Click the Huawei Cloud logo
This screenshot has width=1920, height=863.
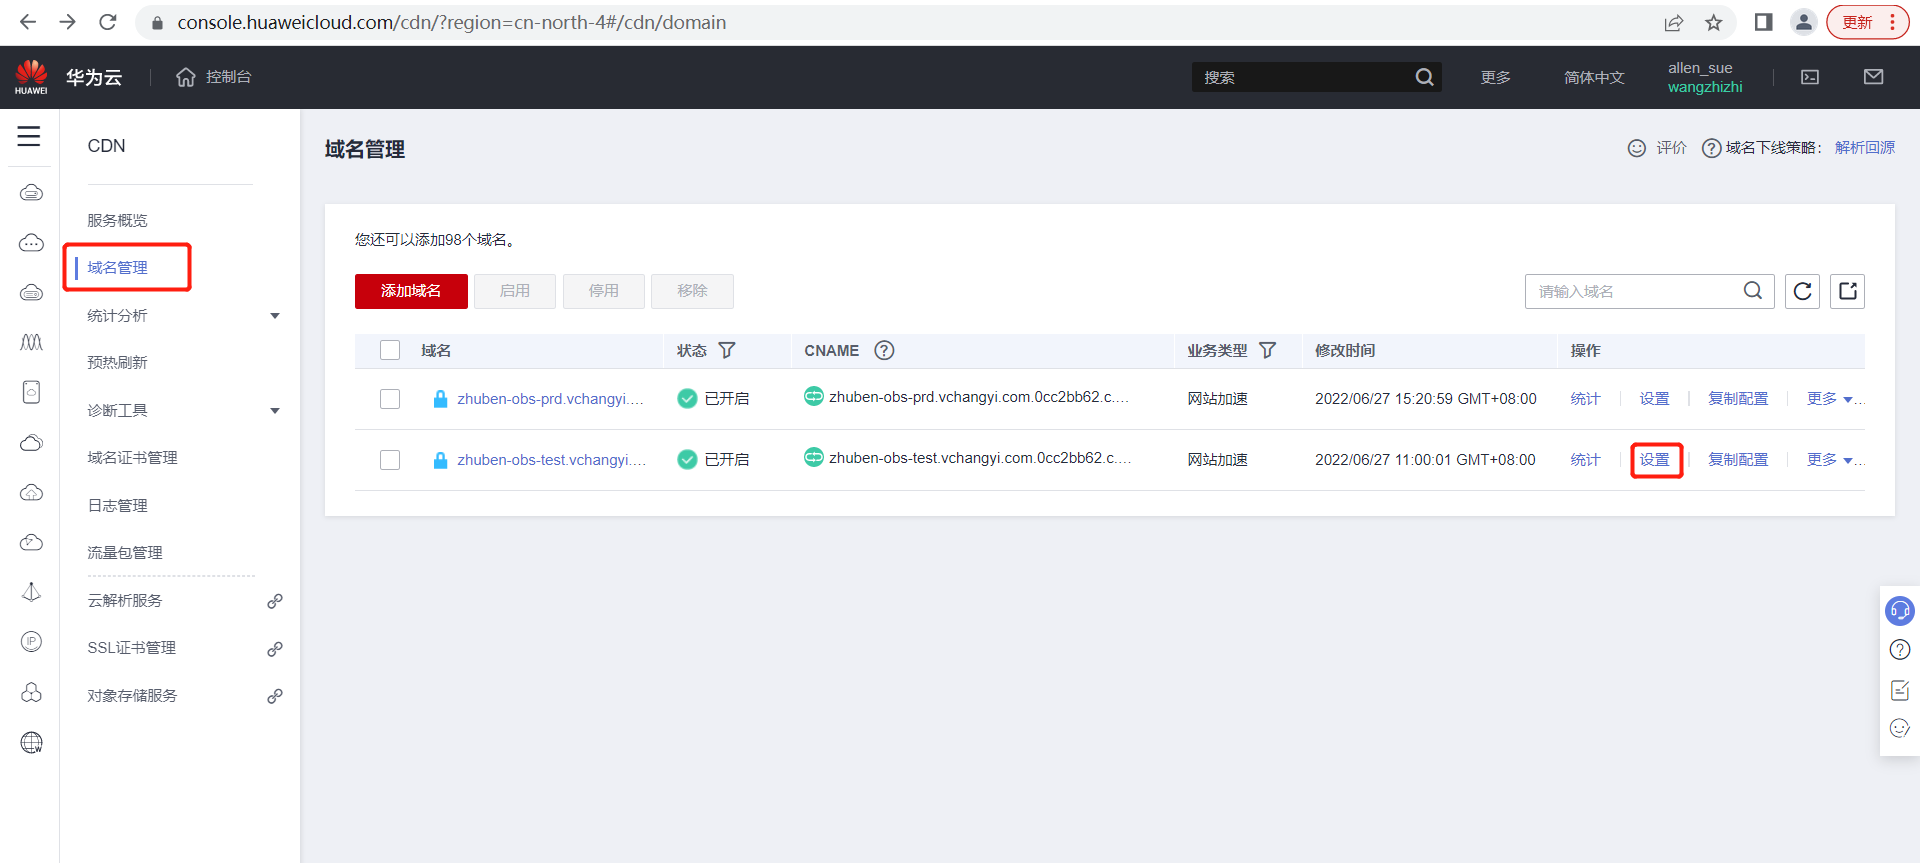pos(31,77)
